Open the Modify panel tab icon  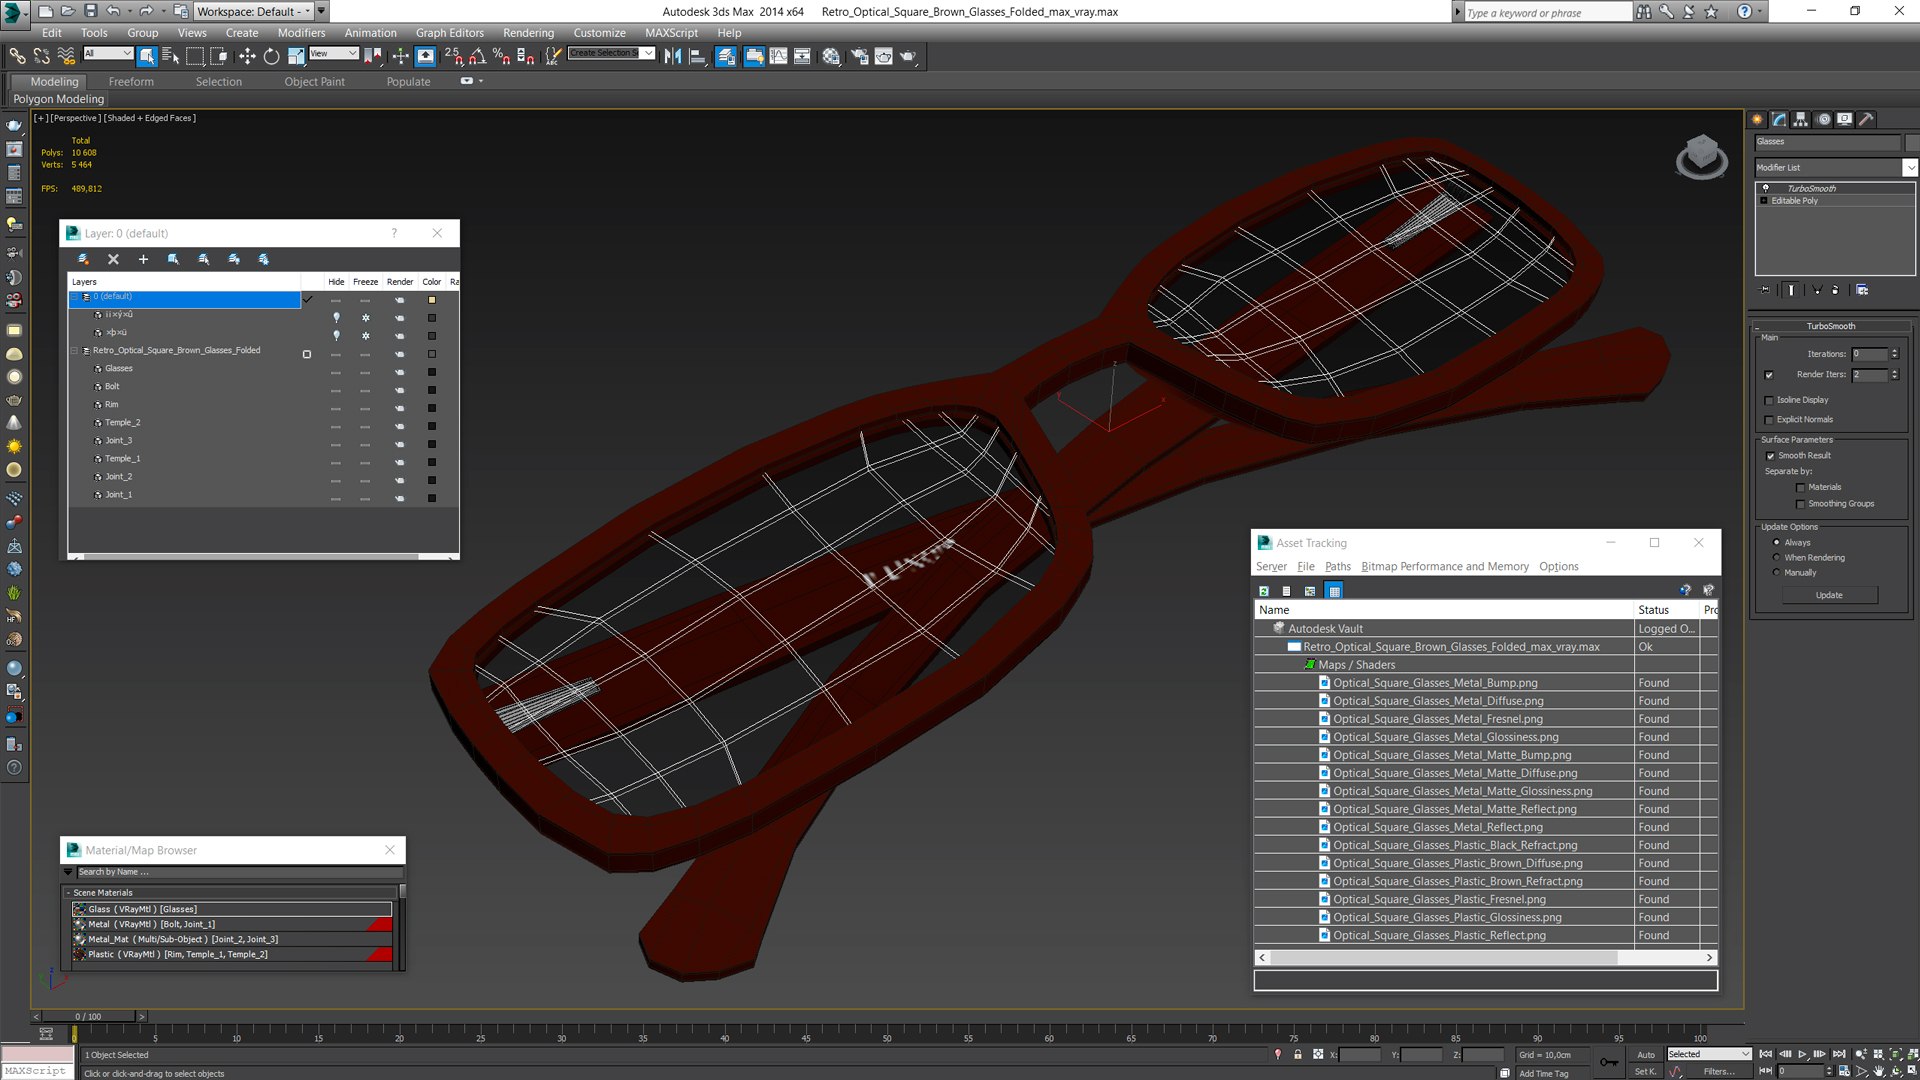pyautogui.click(x=1779, y=119)
